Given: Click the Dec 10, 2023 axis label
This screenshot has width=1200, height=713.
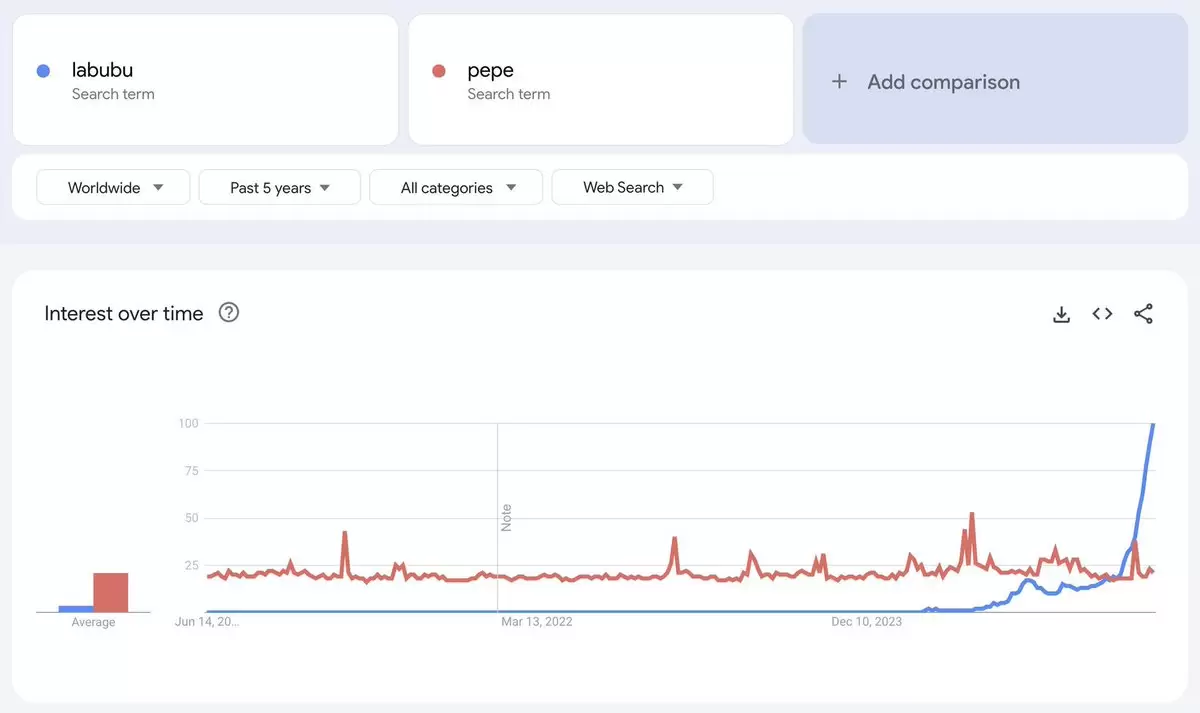Looking at the screenshot, I should click(866, 621).
